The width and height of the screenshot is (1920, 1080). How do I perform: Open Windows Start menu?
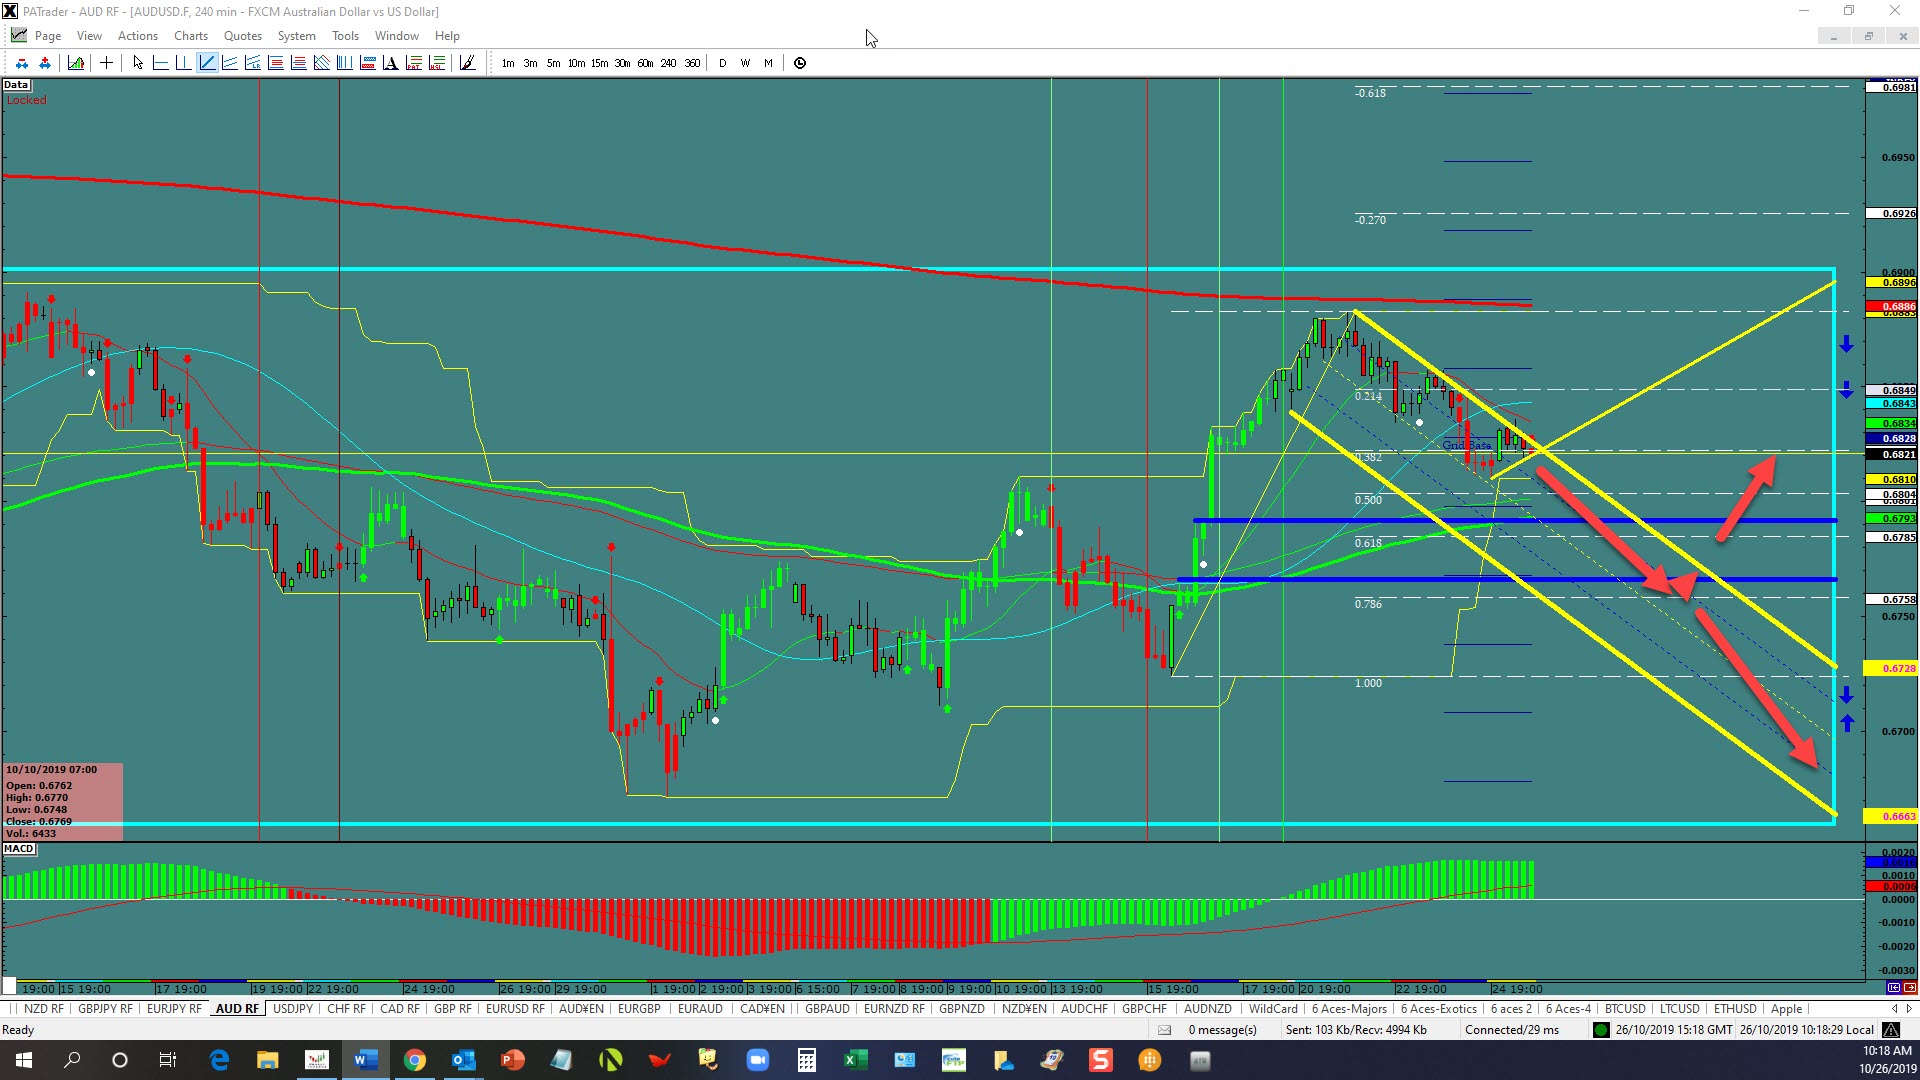pos(24,1060)
